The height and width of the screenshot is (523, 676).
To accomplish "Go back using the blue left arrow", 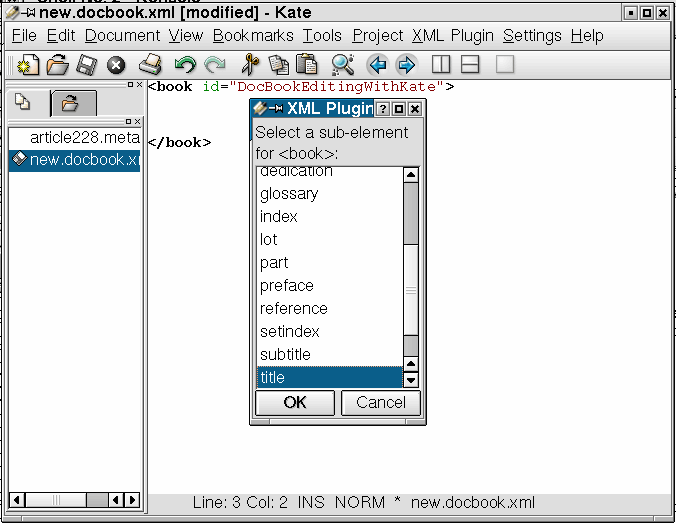I will pos(377,65).
